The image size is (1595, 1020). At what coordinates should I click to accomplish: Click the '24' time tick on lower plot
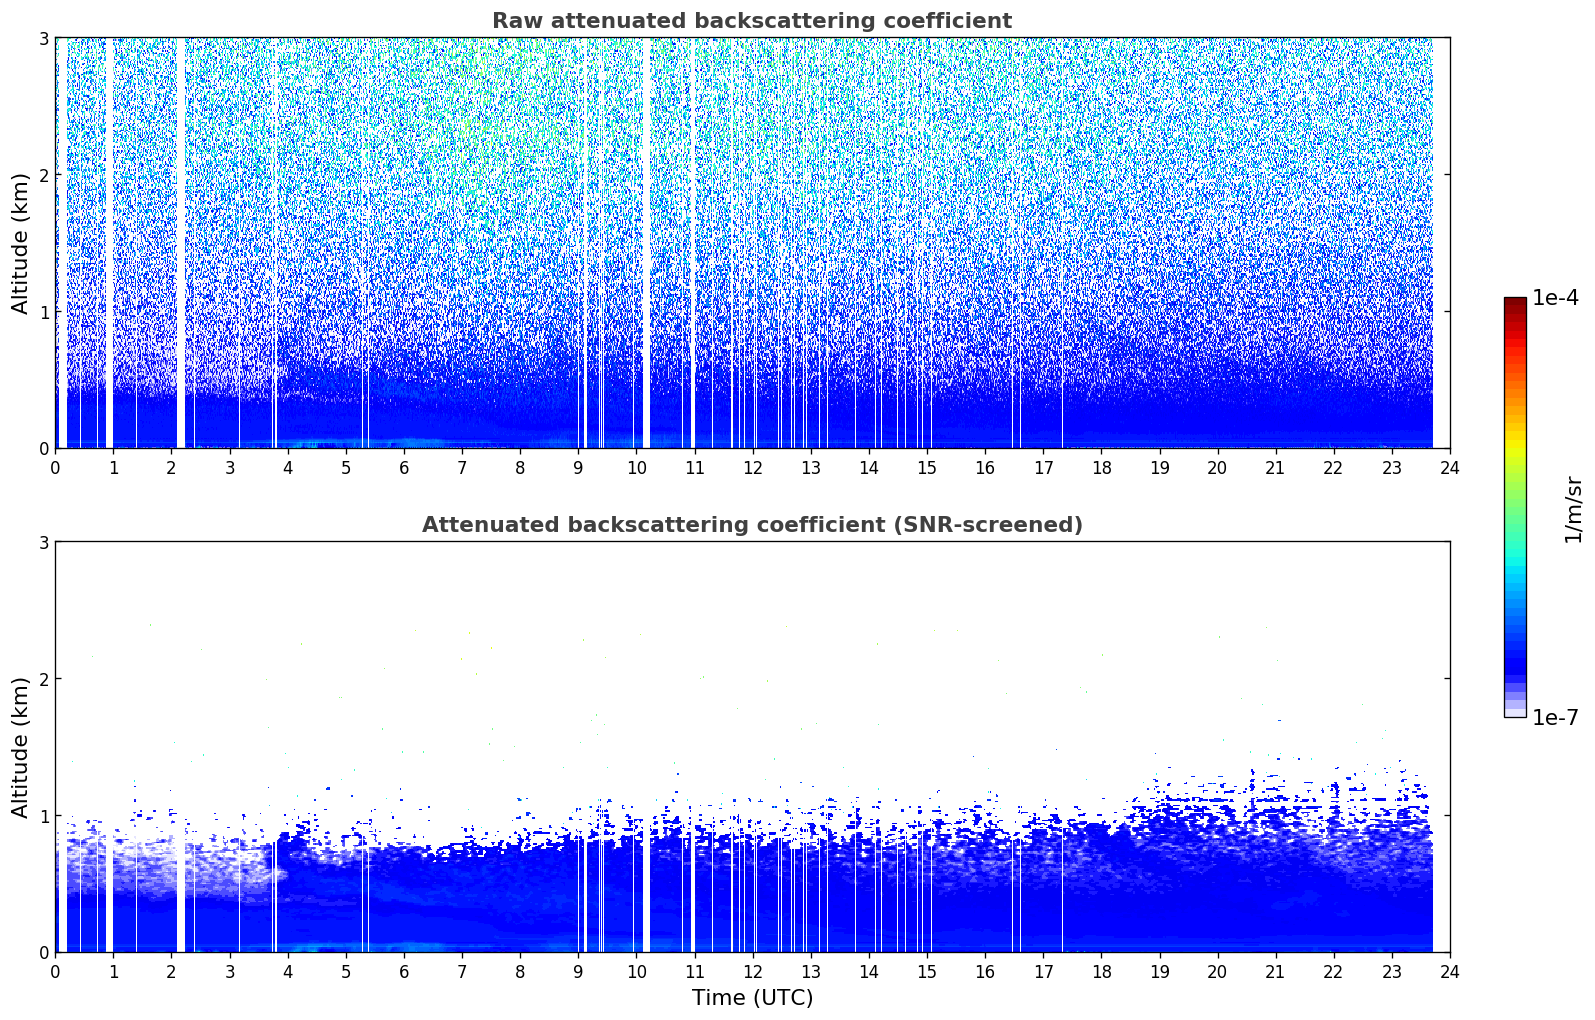coord(1450,972)
